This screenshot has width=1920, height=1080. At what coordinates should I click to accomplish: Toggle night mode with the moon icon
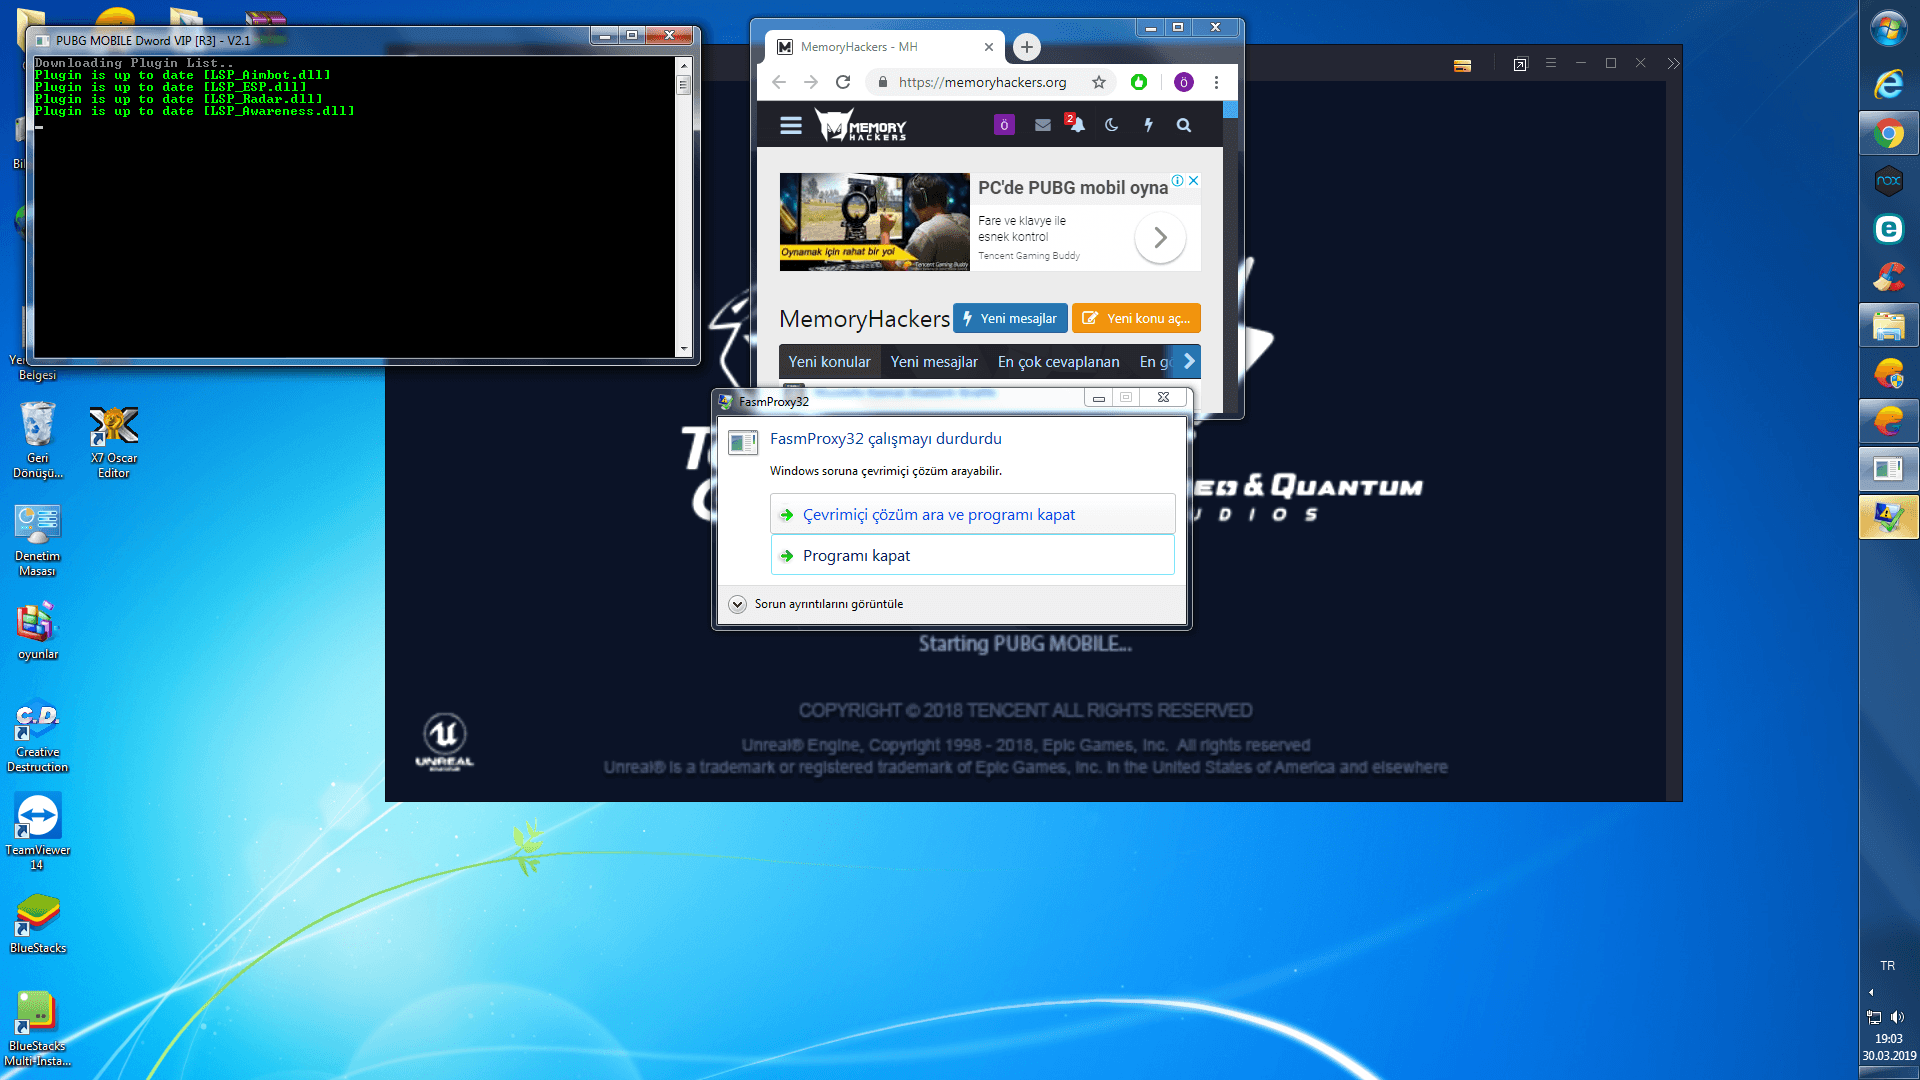click(1111, 125)
